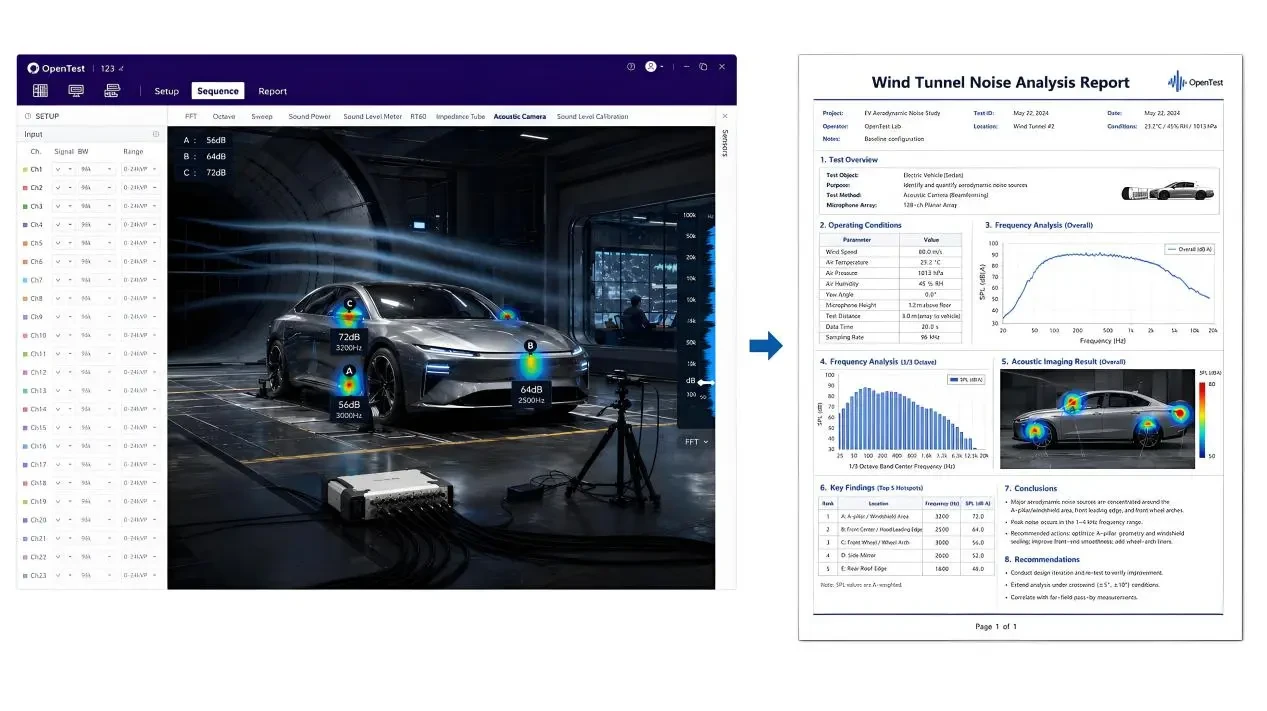Switch to the Report tab
The height and width of the screenshot is (711, 1267).
pyautogui.click(x=273, y=91)
